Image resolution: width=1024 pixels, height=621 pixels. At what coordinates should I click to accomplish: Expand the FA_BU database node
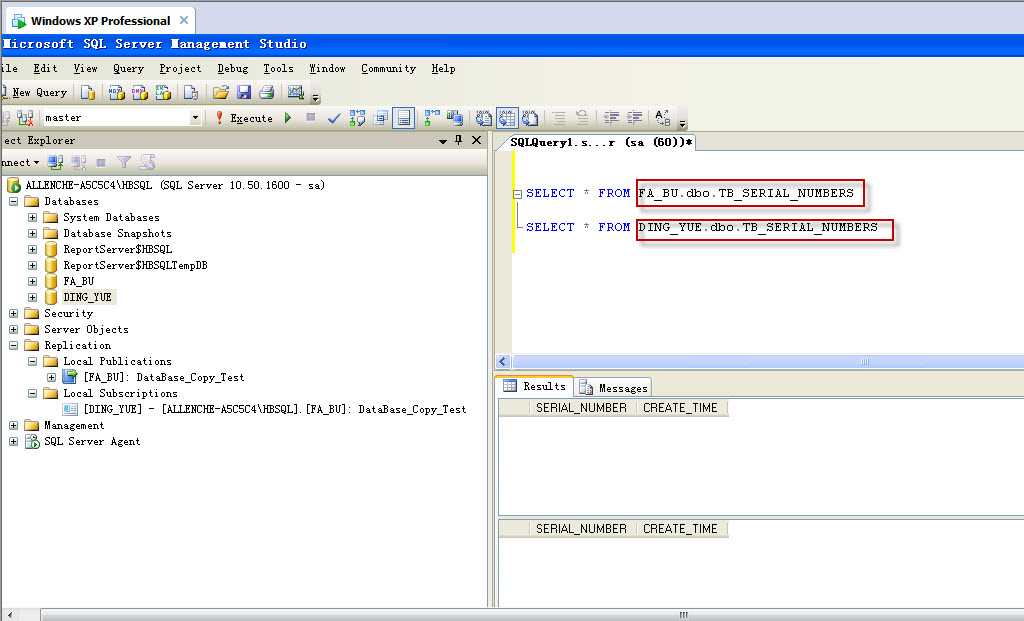33,281
